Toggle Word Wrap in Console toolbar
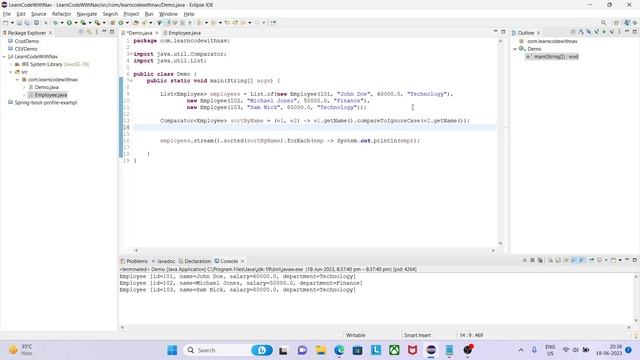Viewport: 640px width, 360px height. tap(567, 260)
